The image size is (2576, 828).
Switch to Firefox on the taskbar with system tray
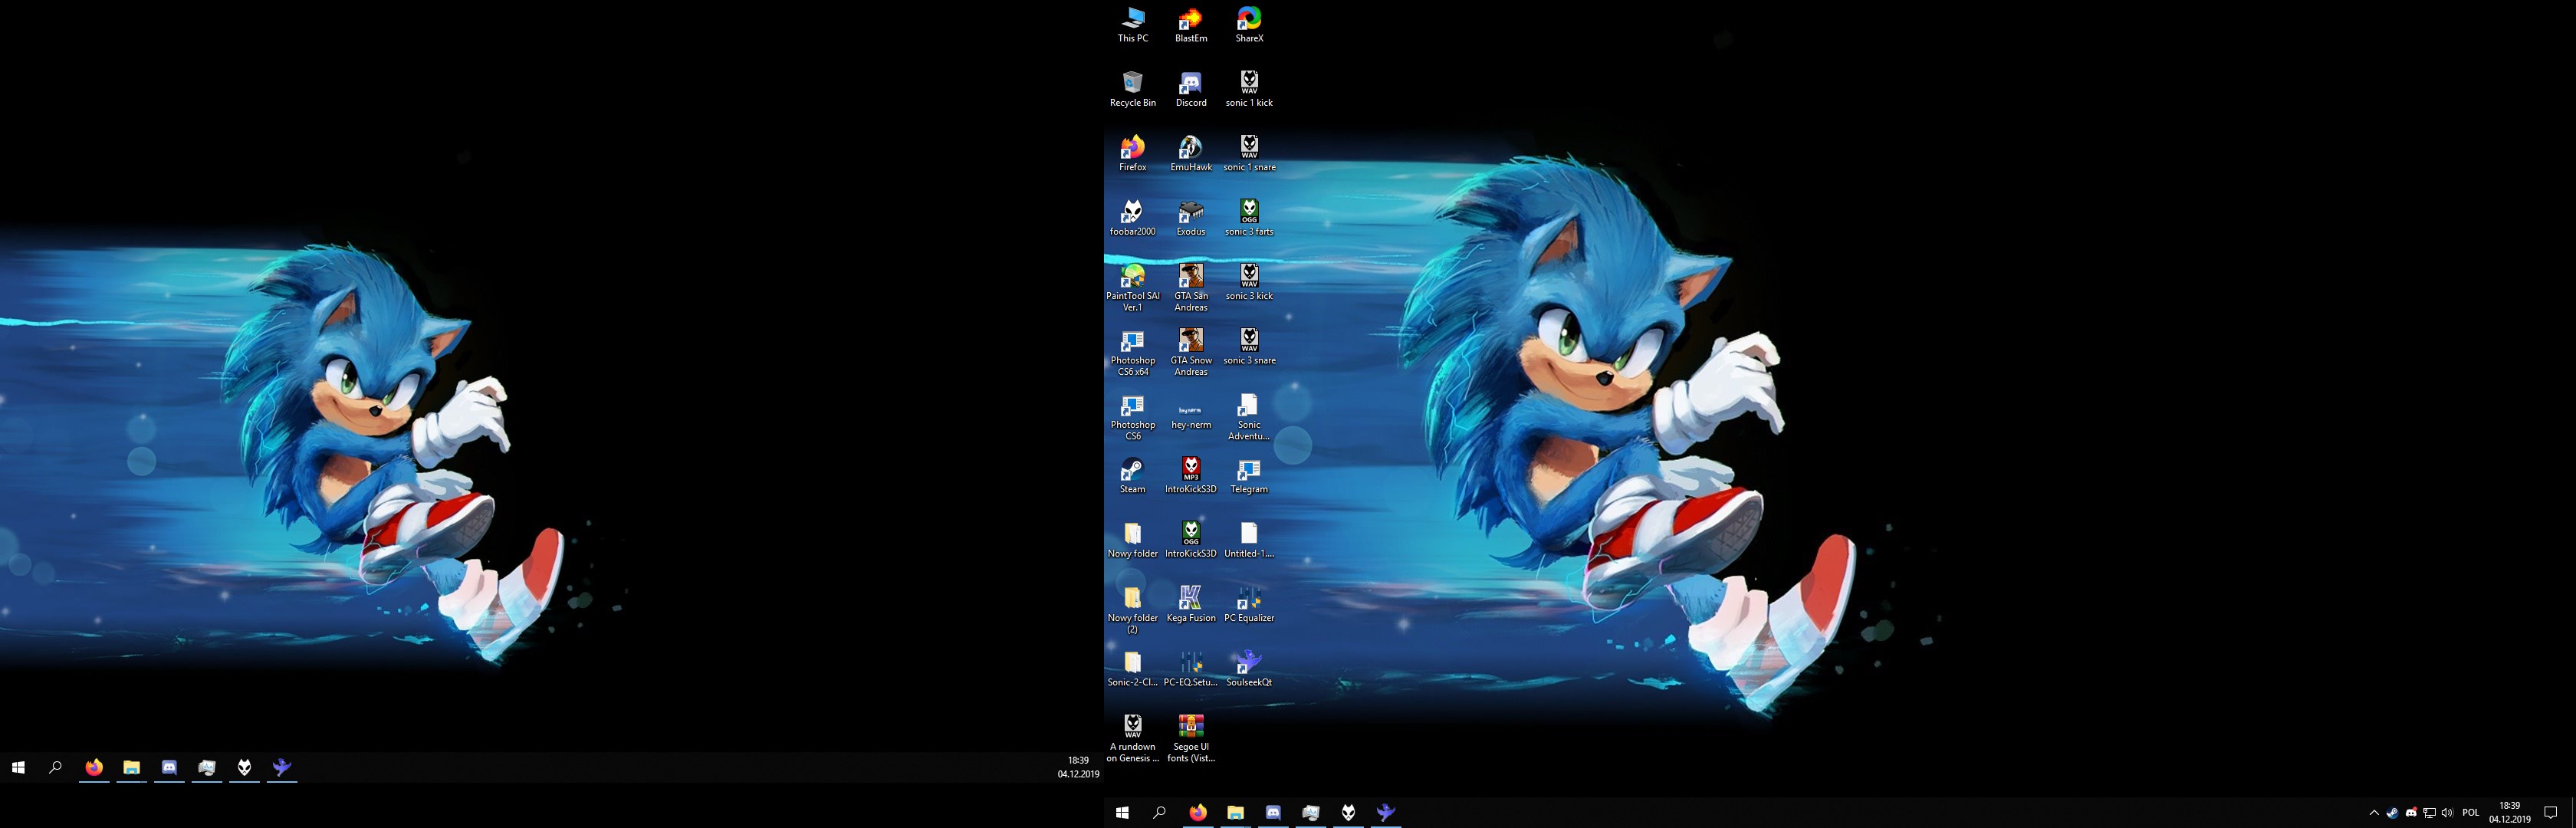click(x=1198, y=813)
